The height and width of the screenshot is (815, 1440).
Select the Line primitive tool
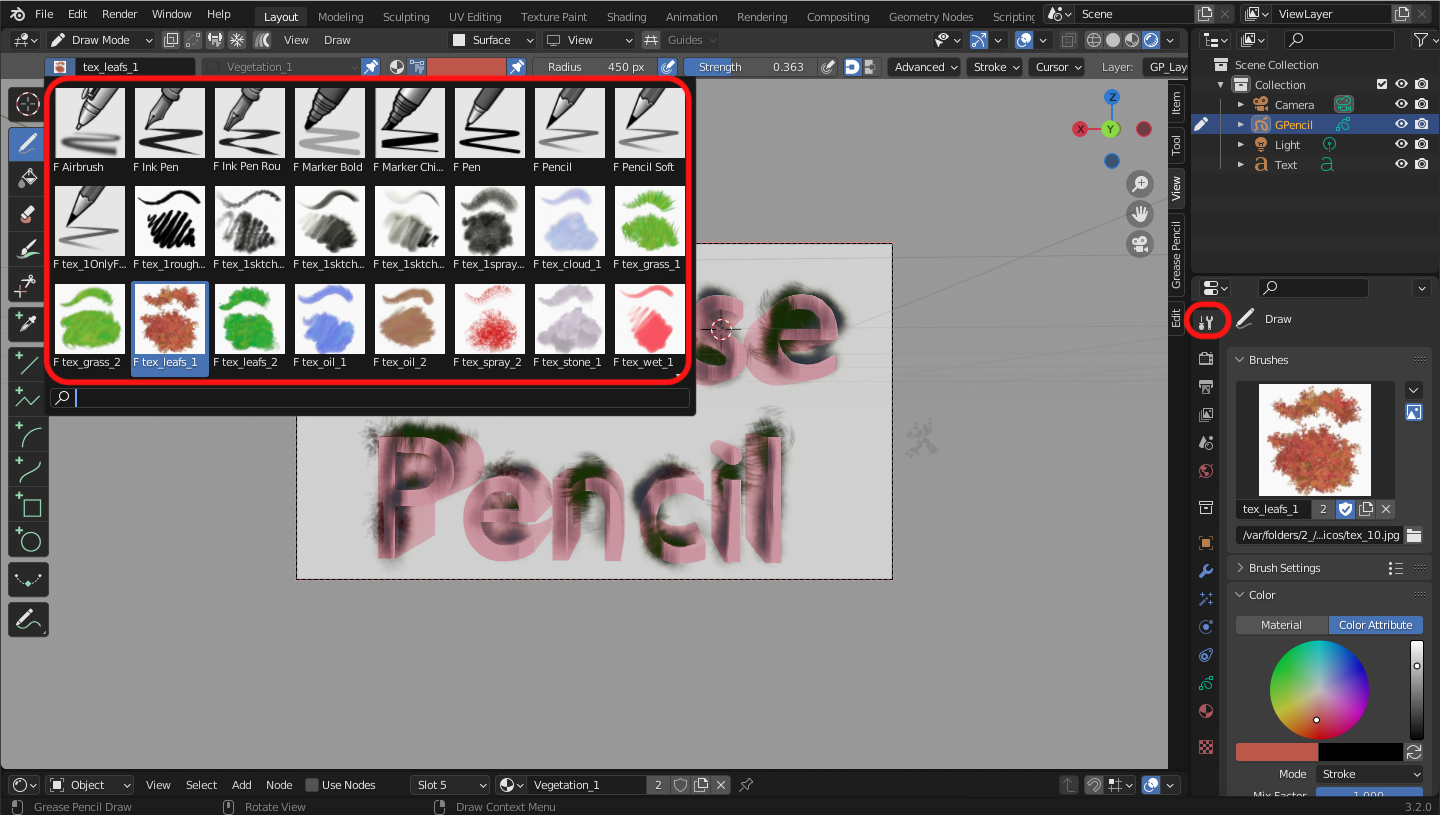click(x=28, y=364)
